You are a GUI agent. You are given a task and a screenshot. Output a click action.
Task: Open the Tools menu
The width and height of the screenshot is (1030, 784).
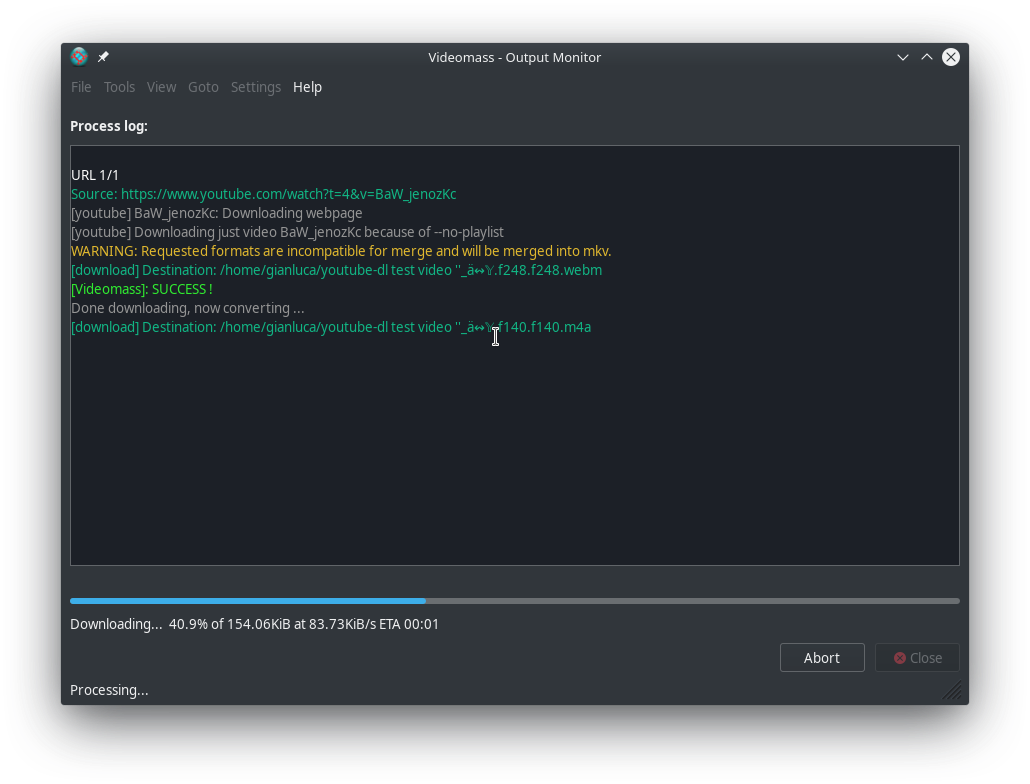[119, 87]
